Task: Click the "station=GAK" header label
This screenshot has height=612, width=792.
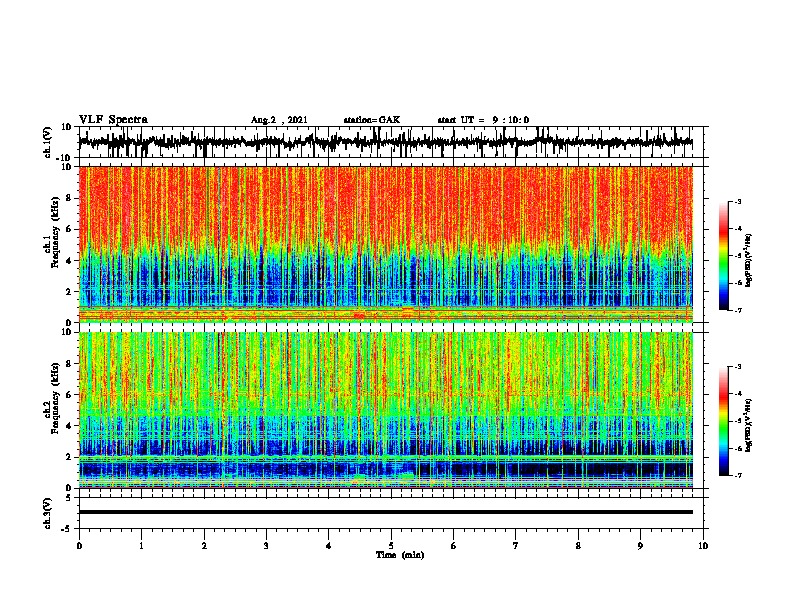Action: coord(372,120)
